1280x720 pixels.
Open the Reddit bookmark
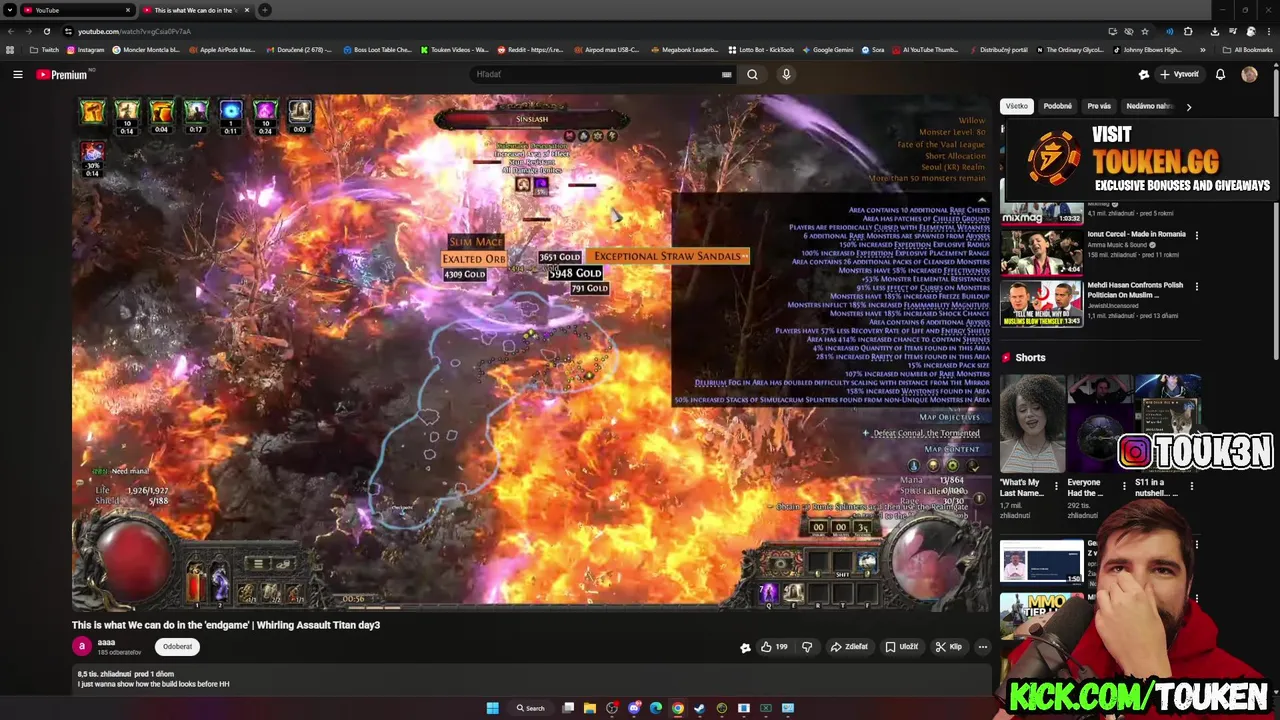click(529, 50)
